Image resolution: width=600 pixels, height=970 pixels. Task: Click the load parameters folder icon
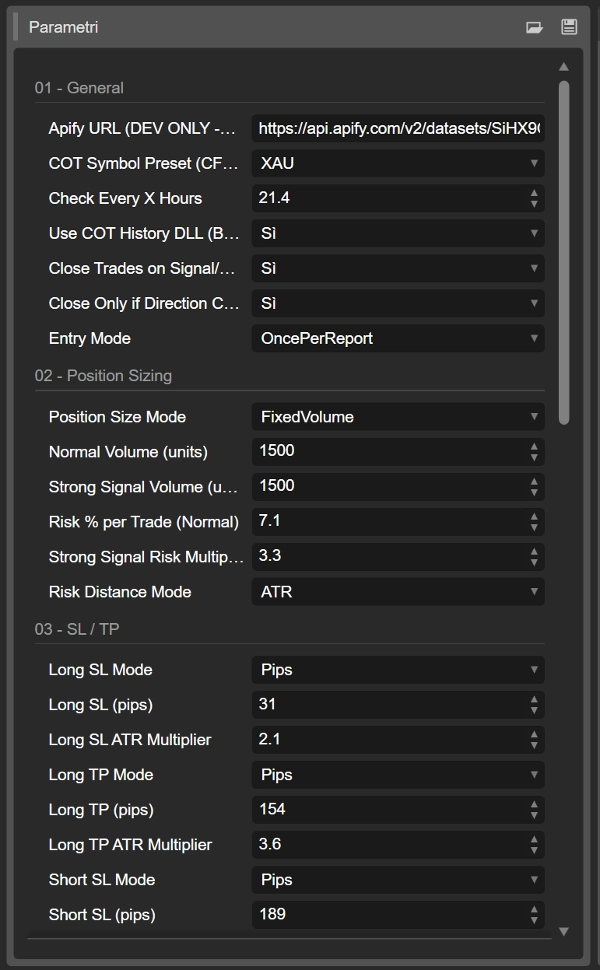coord(534,28)
